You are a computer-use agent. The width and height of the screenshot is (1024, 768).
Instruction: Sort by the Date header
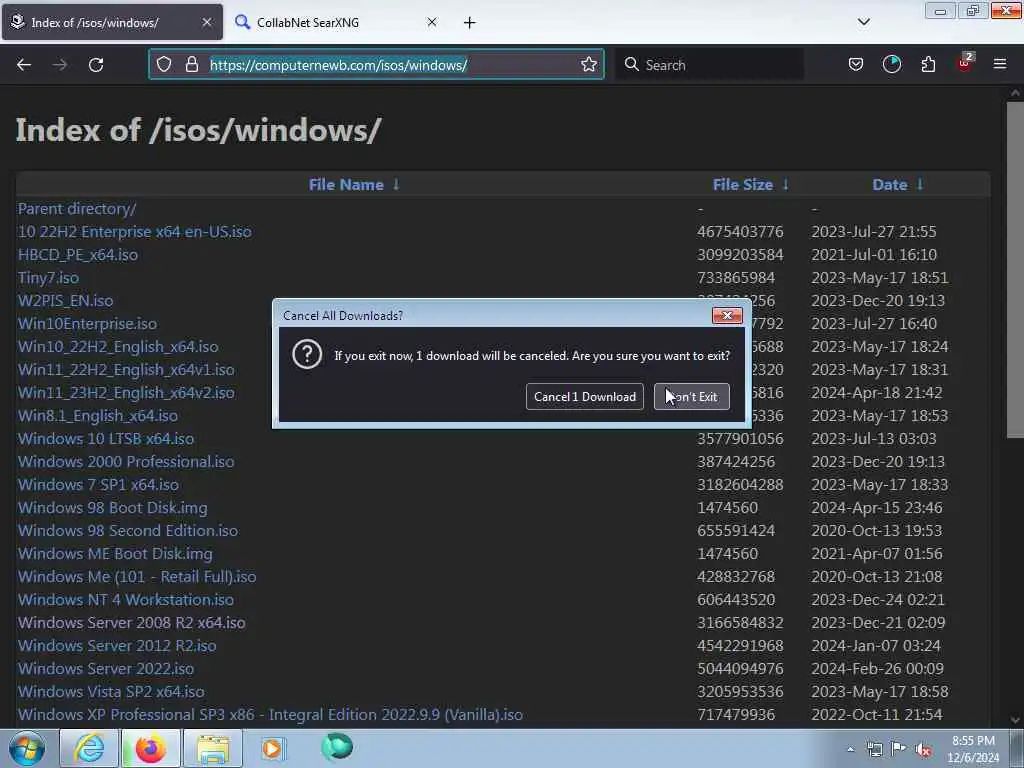[889, 185]
